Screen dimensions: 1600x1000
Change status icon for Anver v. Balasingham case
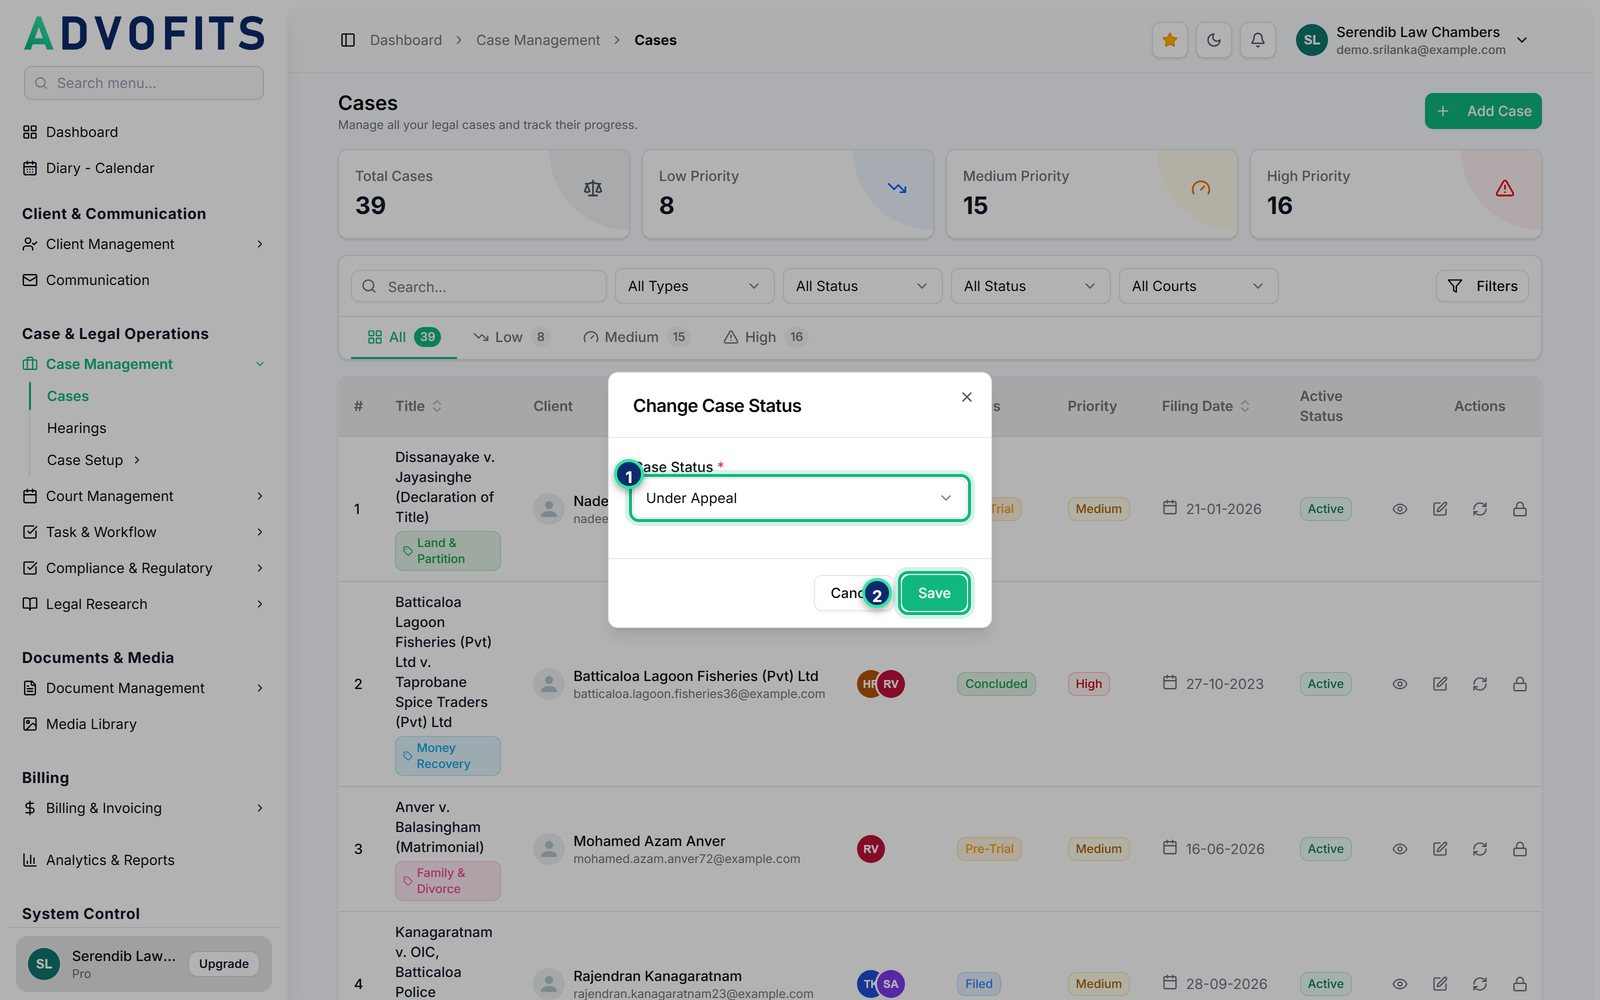tap(1480, 849)
